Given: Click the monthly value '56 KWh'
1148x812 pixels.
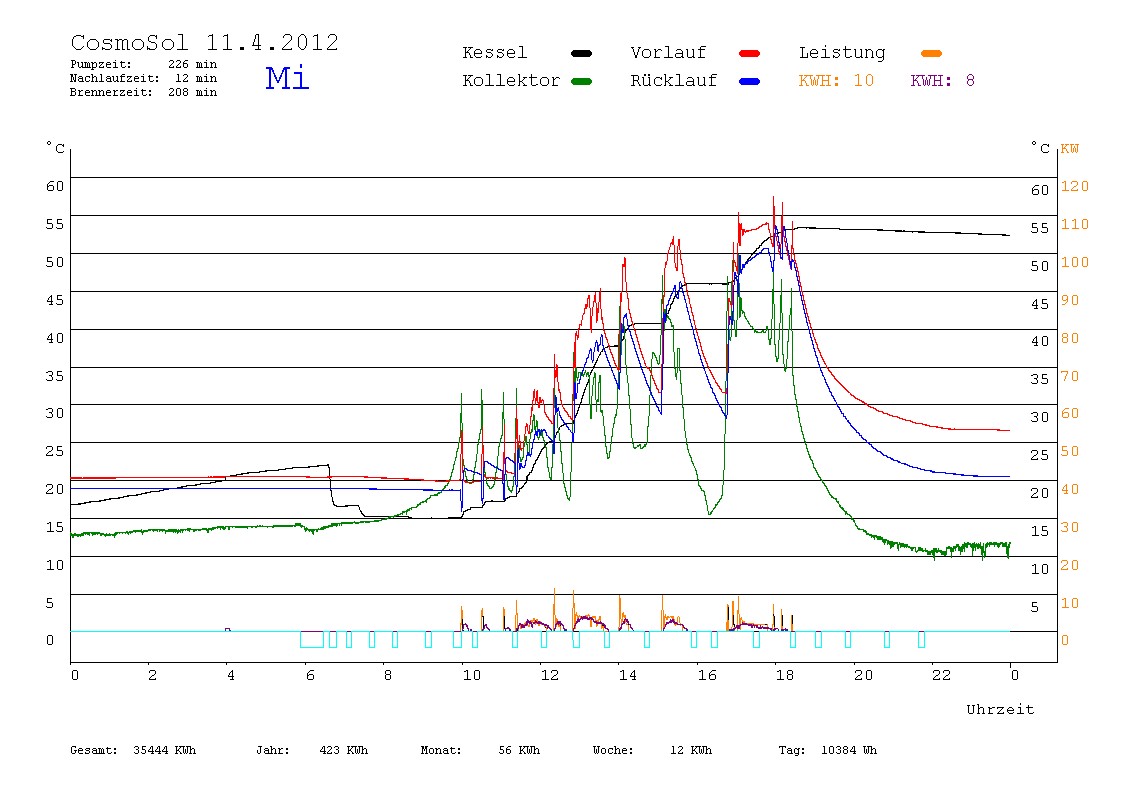Looking at the screenshot, I should pos(519,750).
